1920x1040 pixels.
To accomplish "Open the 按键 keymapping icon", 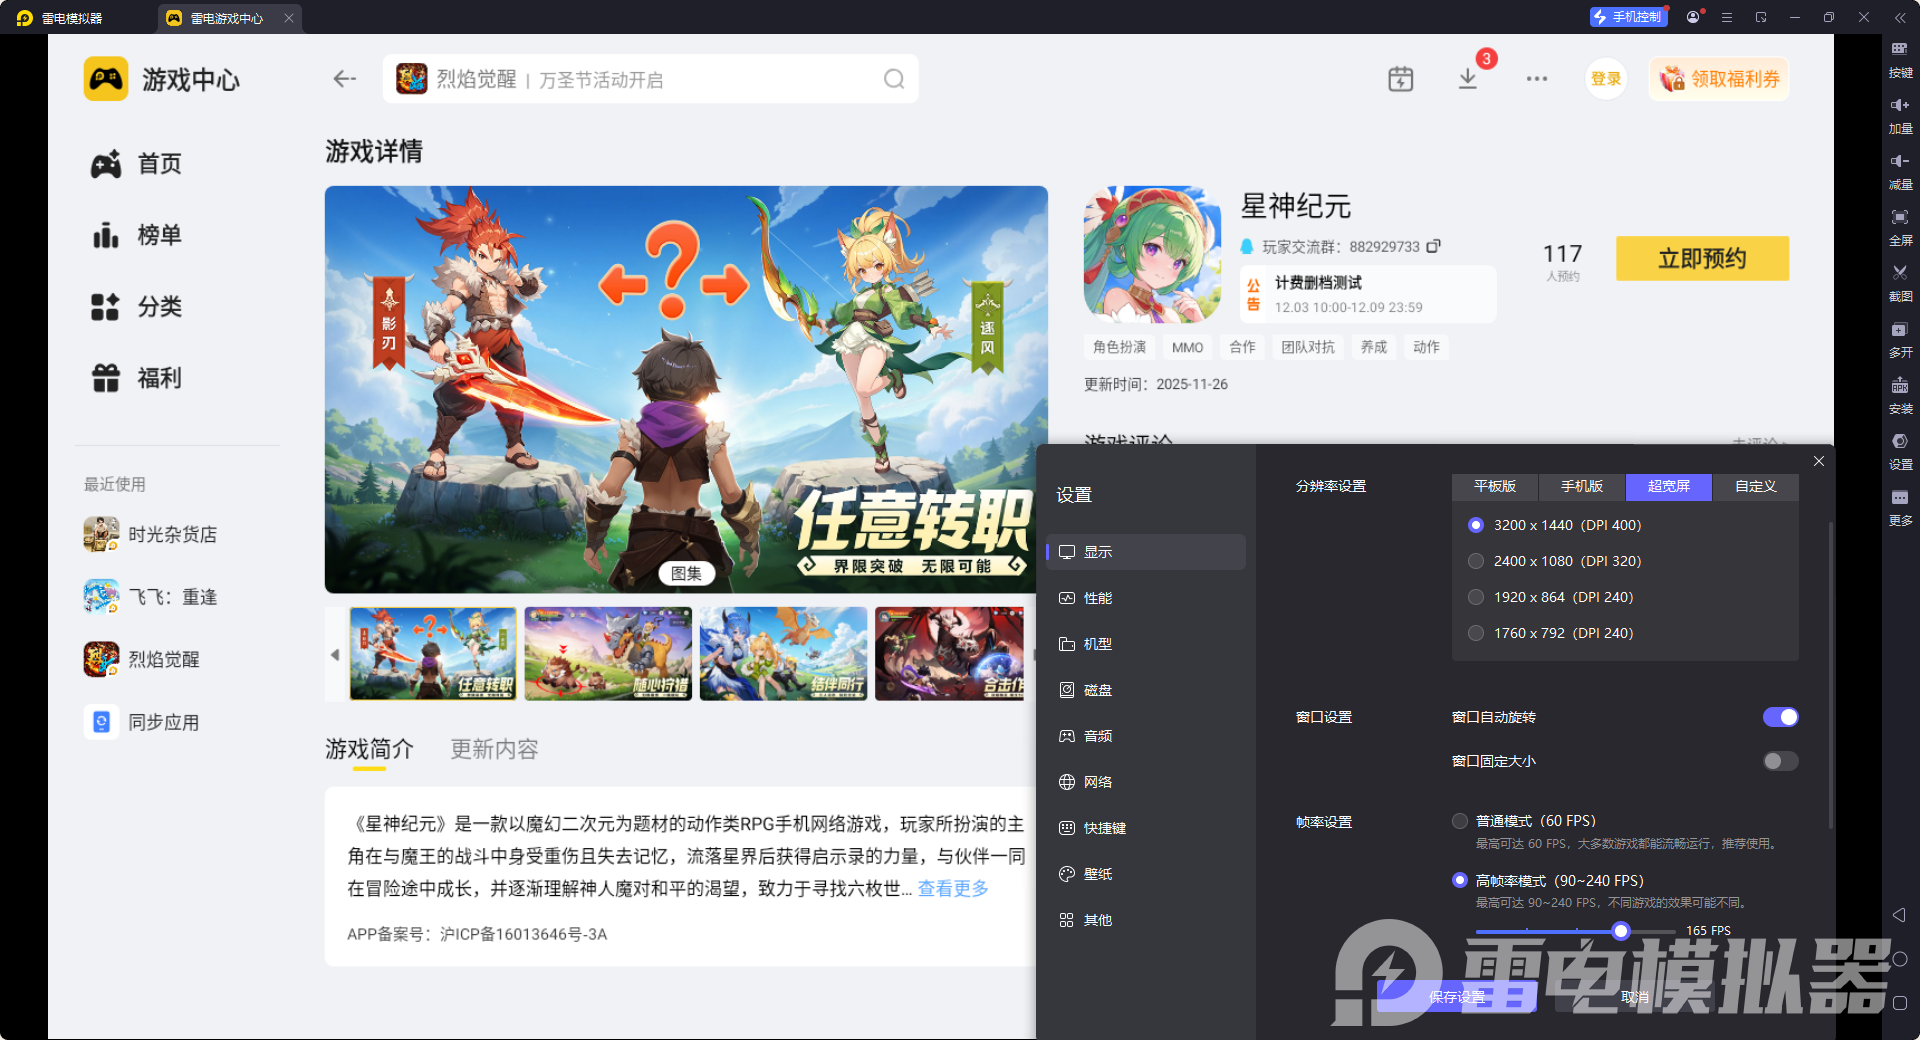I will pyautogui.click(x=1900, y=59).
